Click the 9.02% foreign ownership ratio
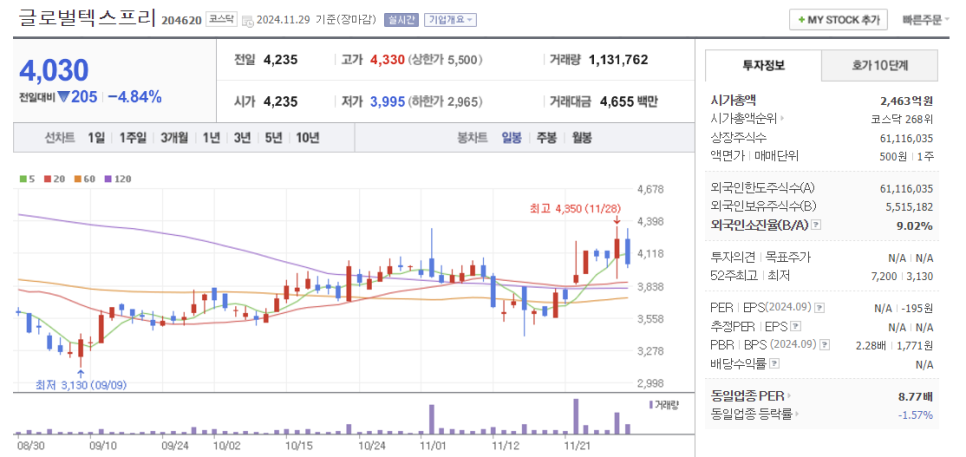966x457 pixels. tap(914, 226)
